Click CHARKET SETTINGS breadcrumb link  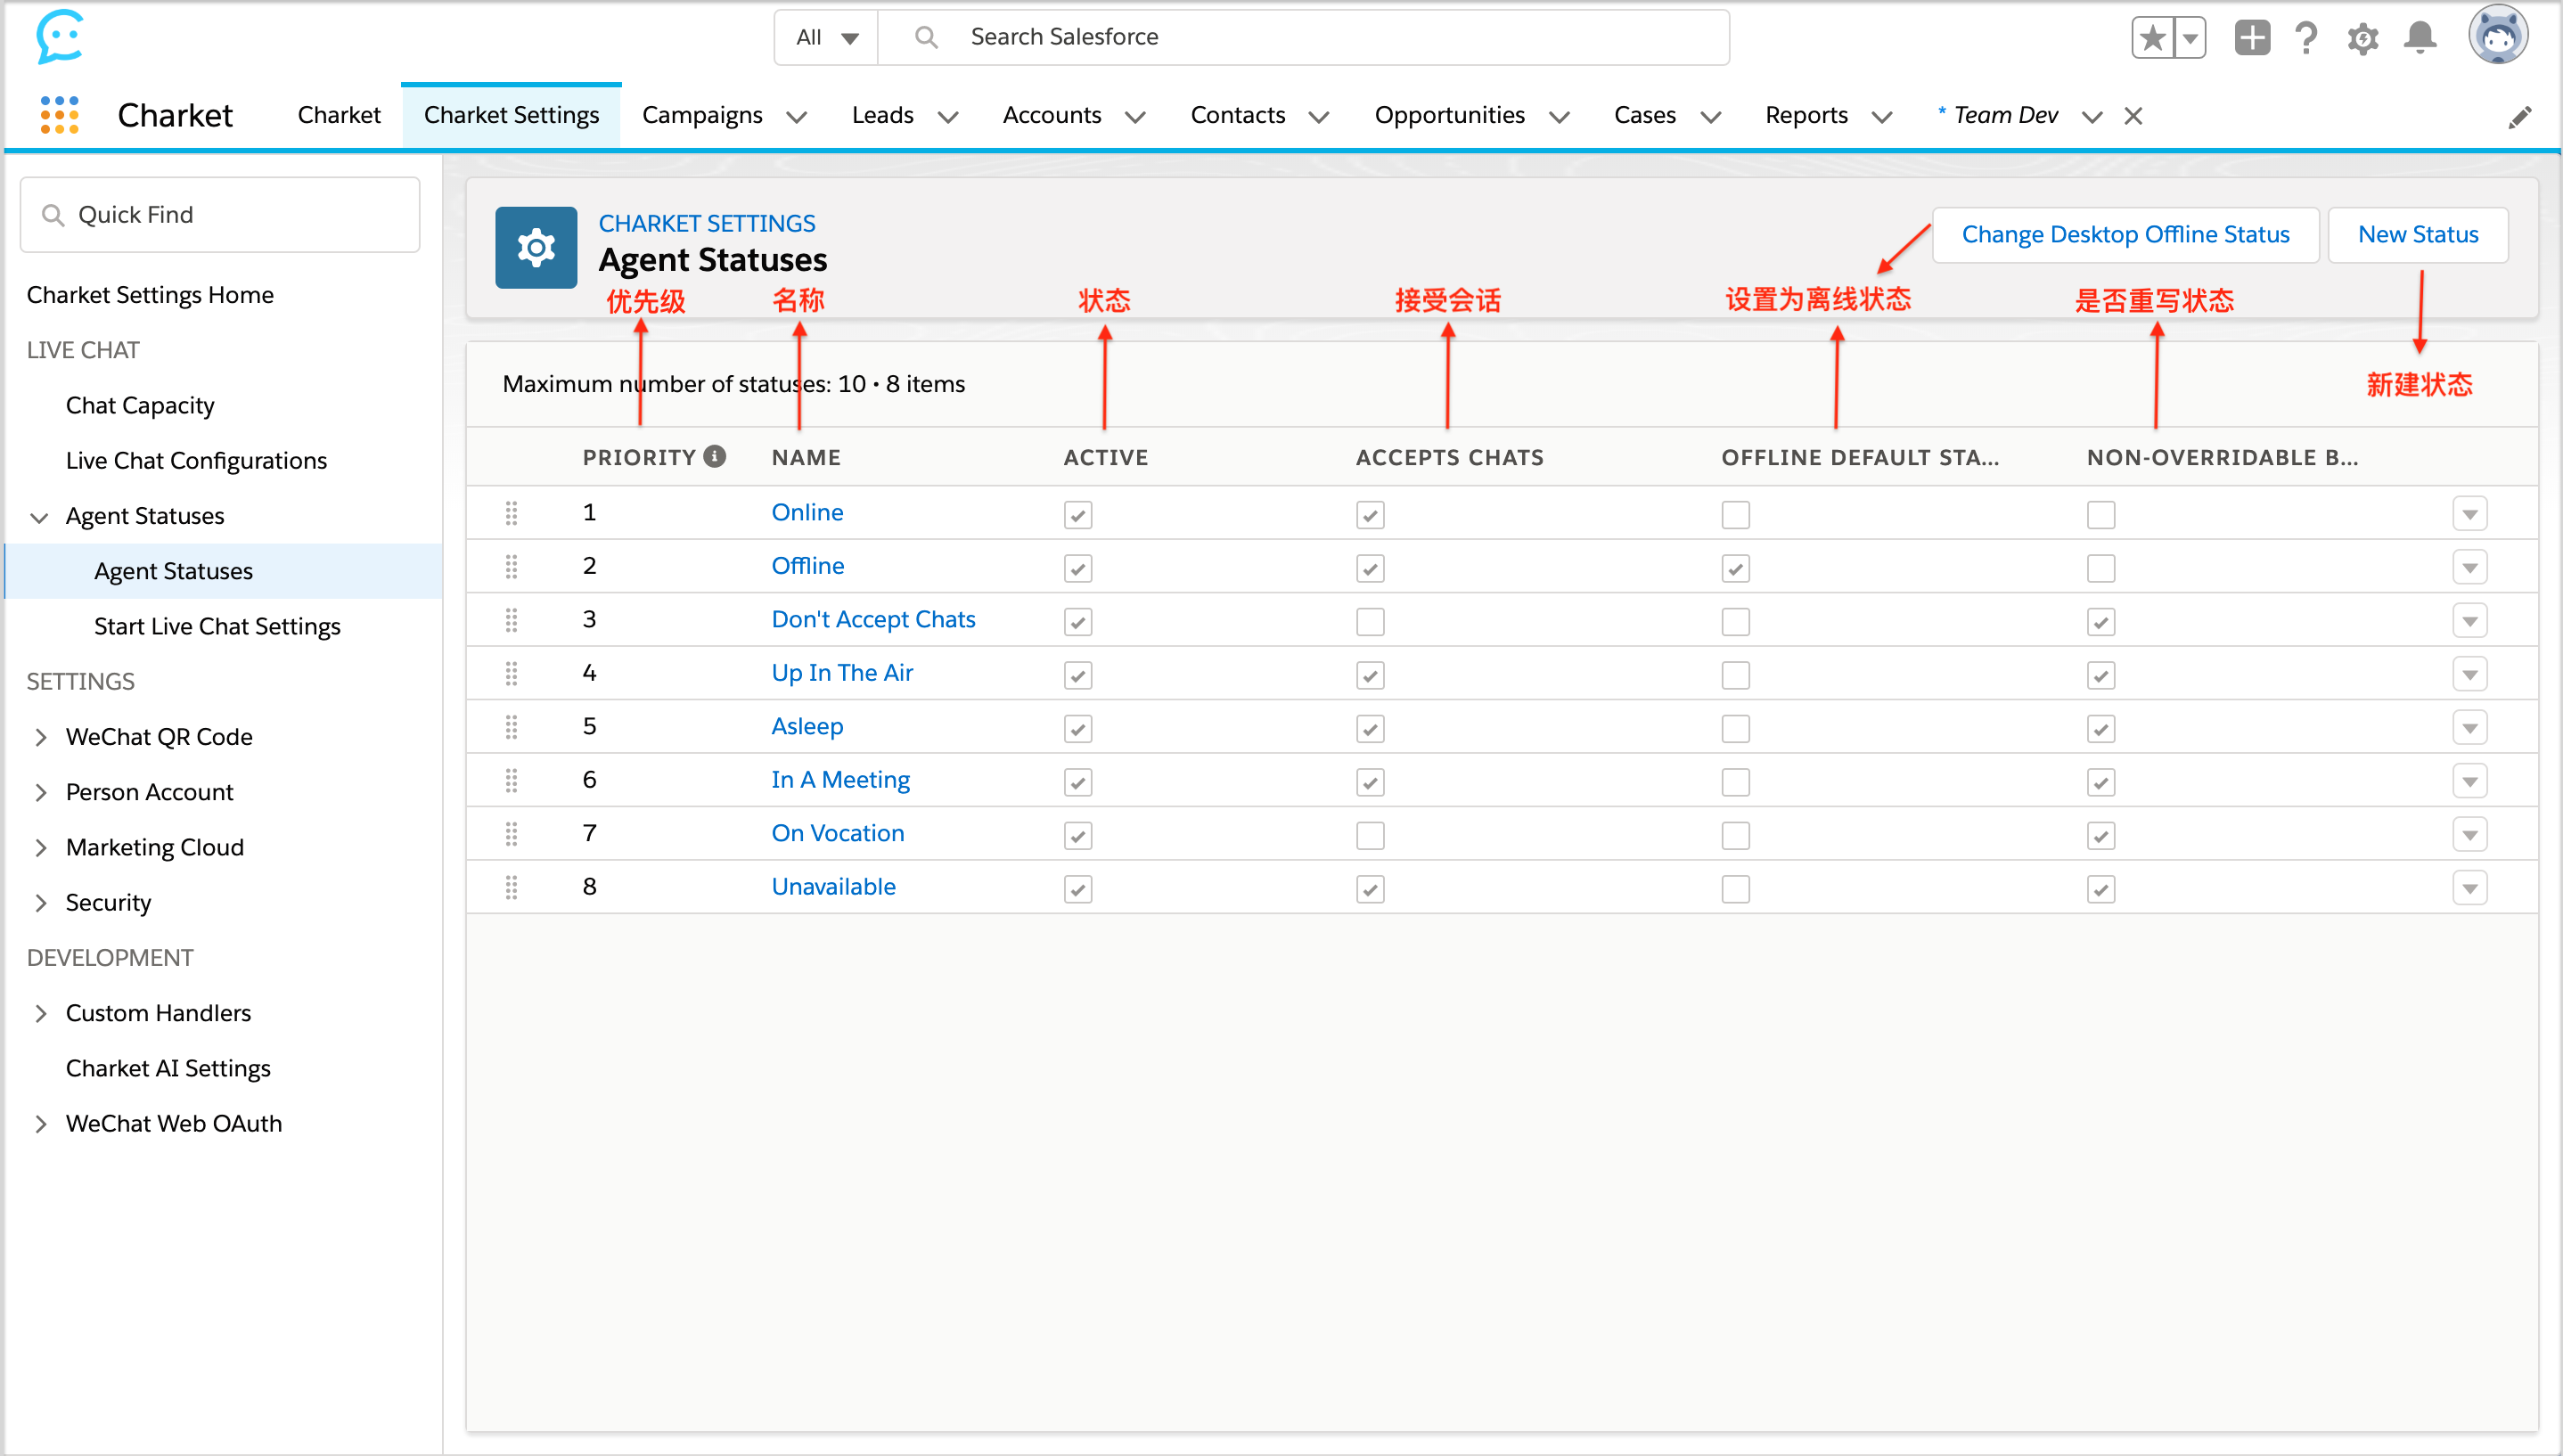tap(707, 223)
